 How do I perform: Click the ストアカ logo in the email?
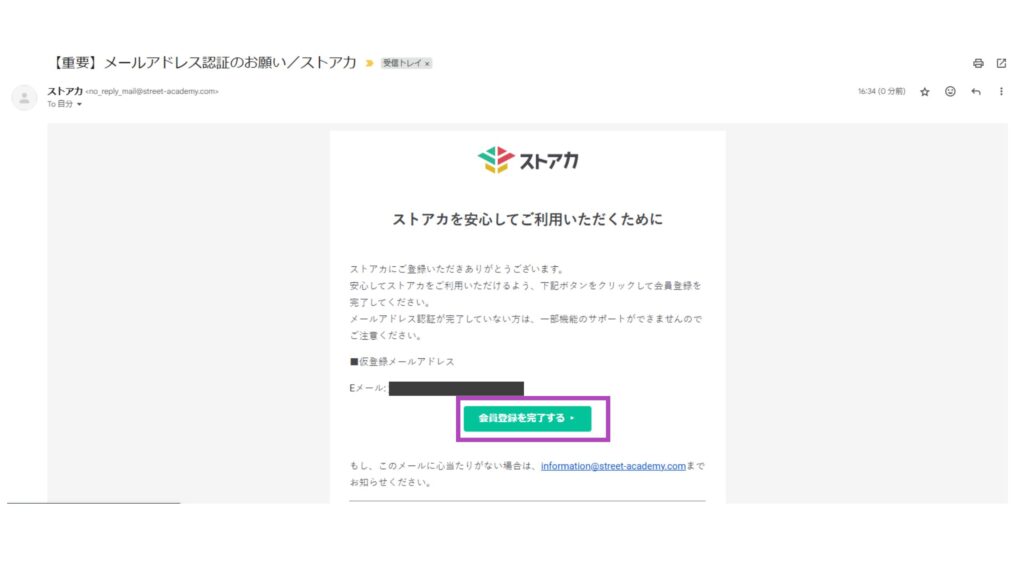(x=528, y=160)
